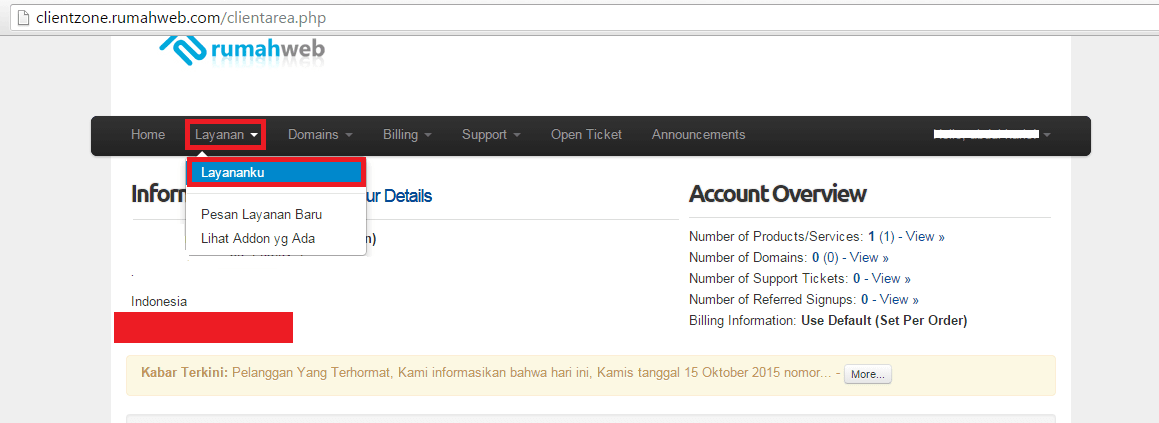Go to Announcements in the navbar
1159x423 pixels.
pos(699,135)
